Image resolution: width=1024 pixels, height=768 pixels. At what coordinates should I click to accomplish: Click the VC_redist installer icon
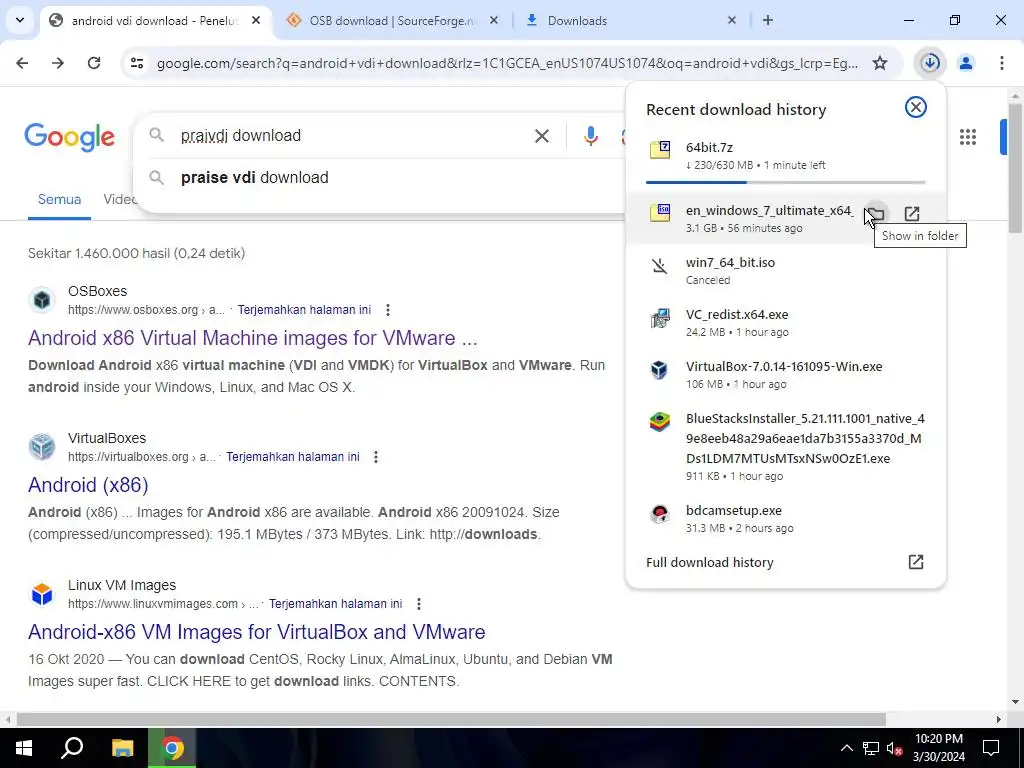click(x=660, y=318)
